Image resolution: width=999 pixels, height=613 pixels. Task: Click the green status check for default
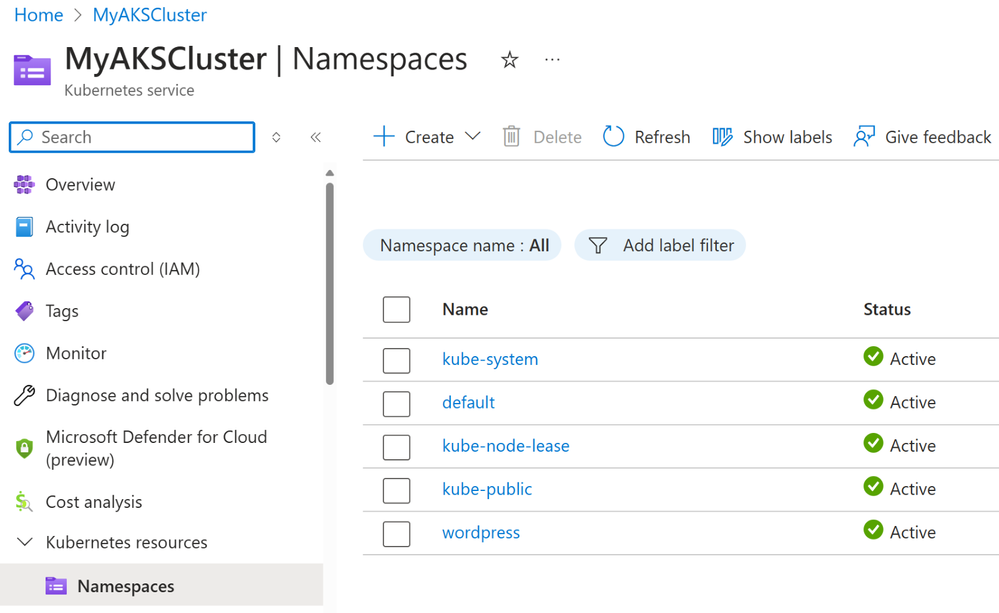tap(873, 400)
